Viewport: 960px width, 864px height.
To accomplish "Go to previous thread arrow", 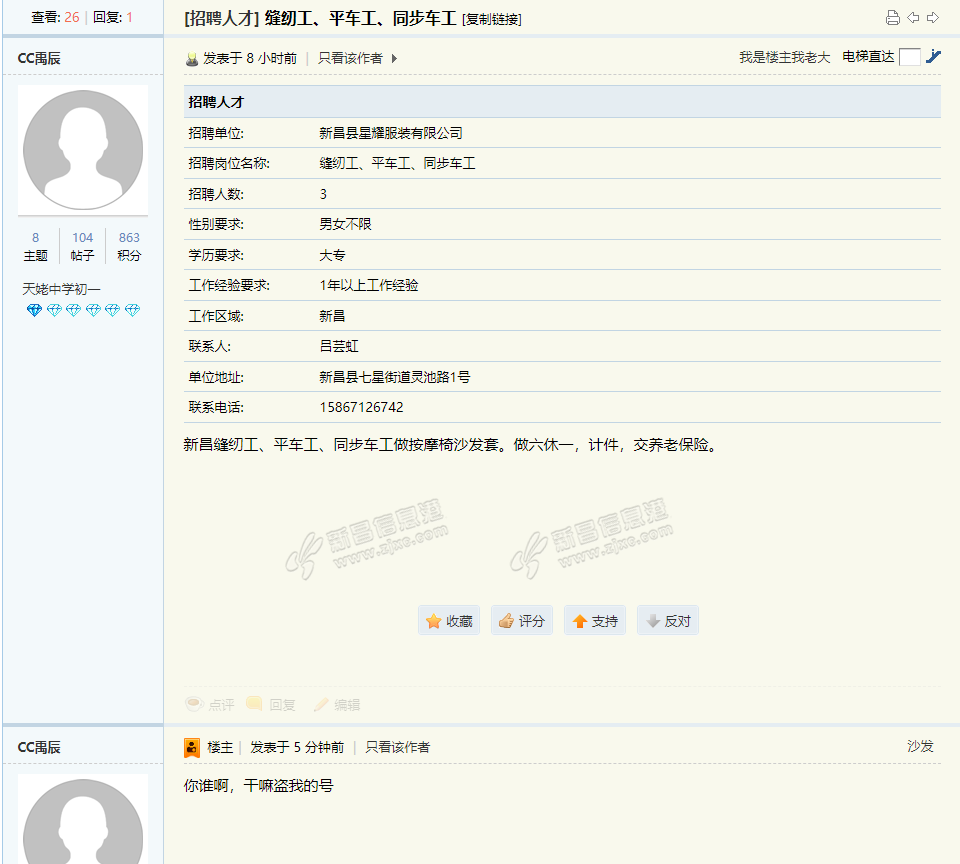I will point(913,18).
